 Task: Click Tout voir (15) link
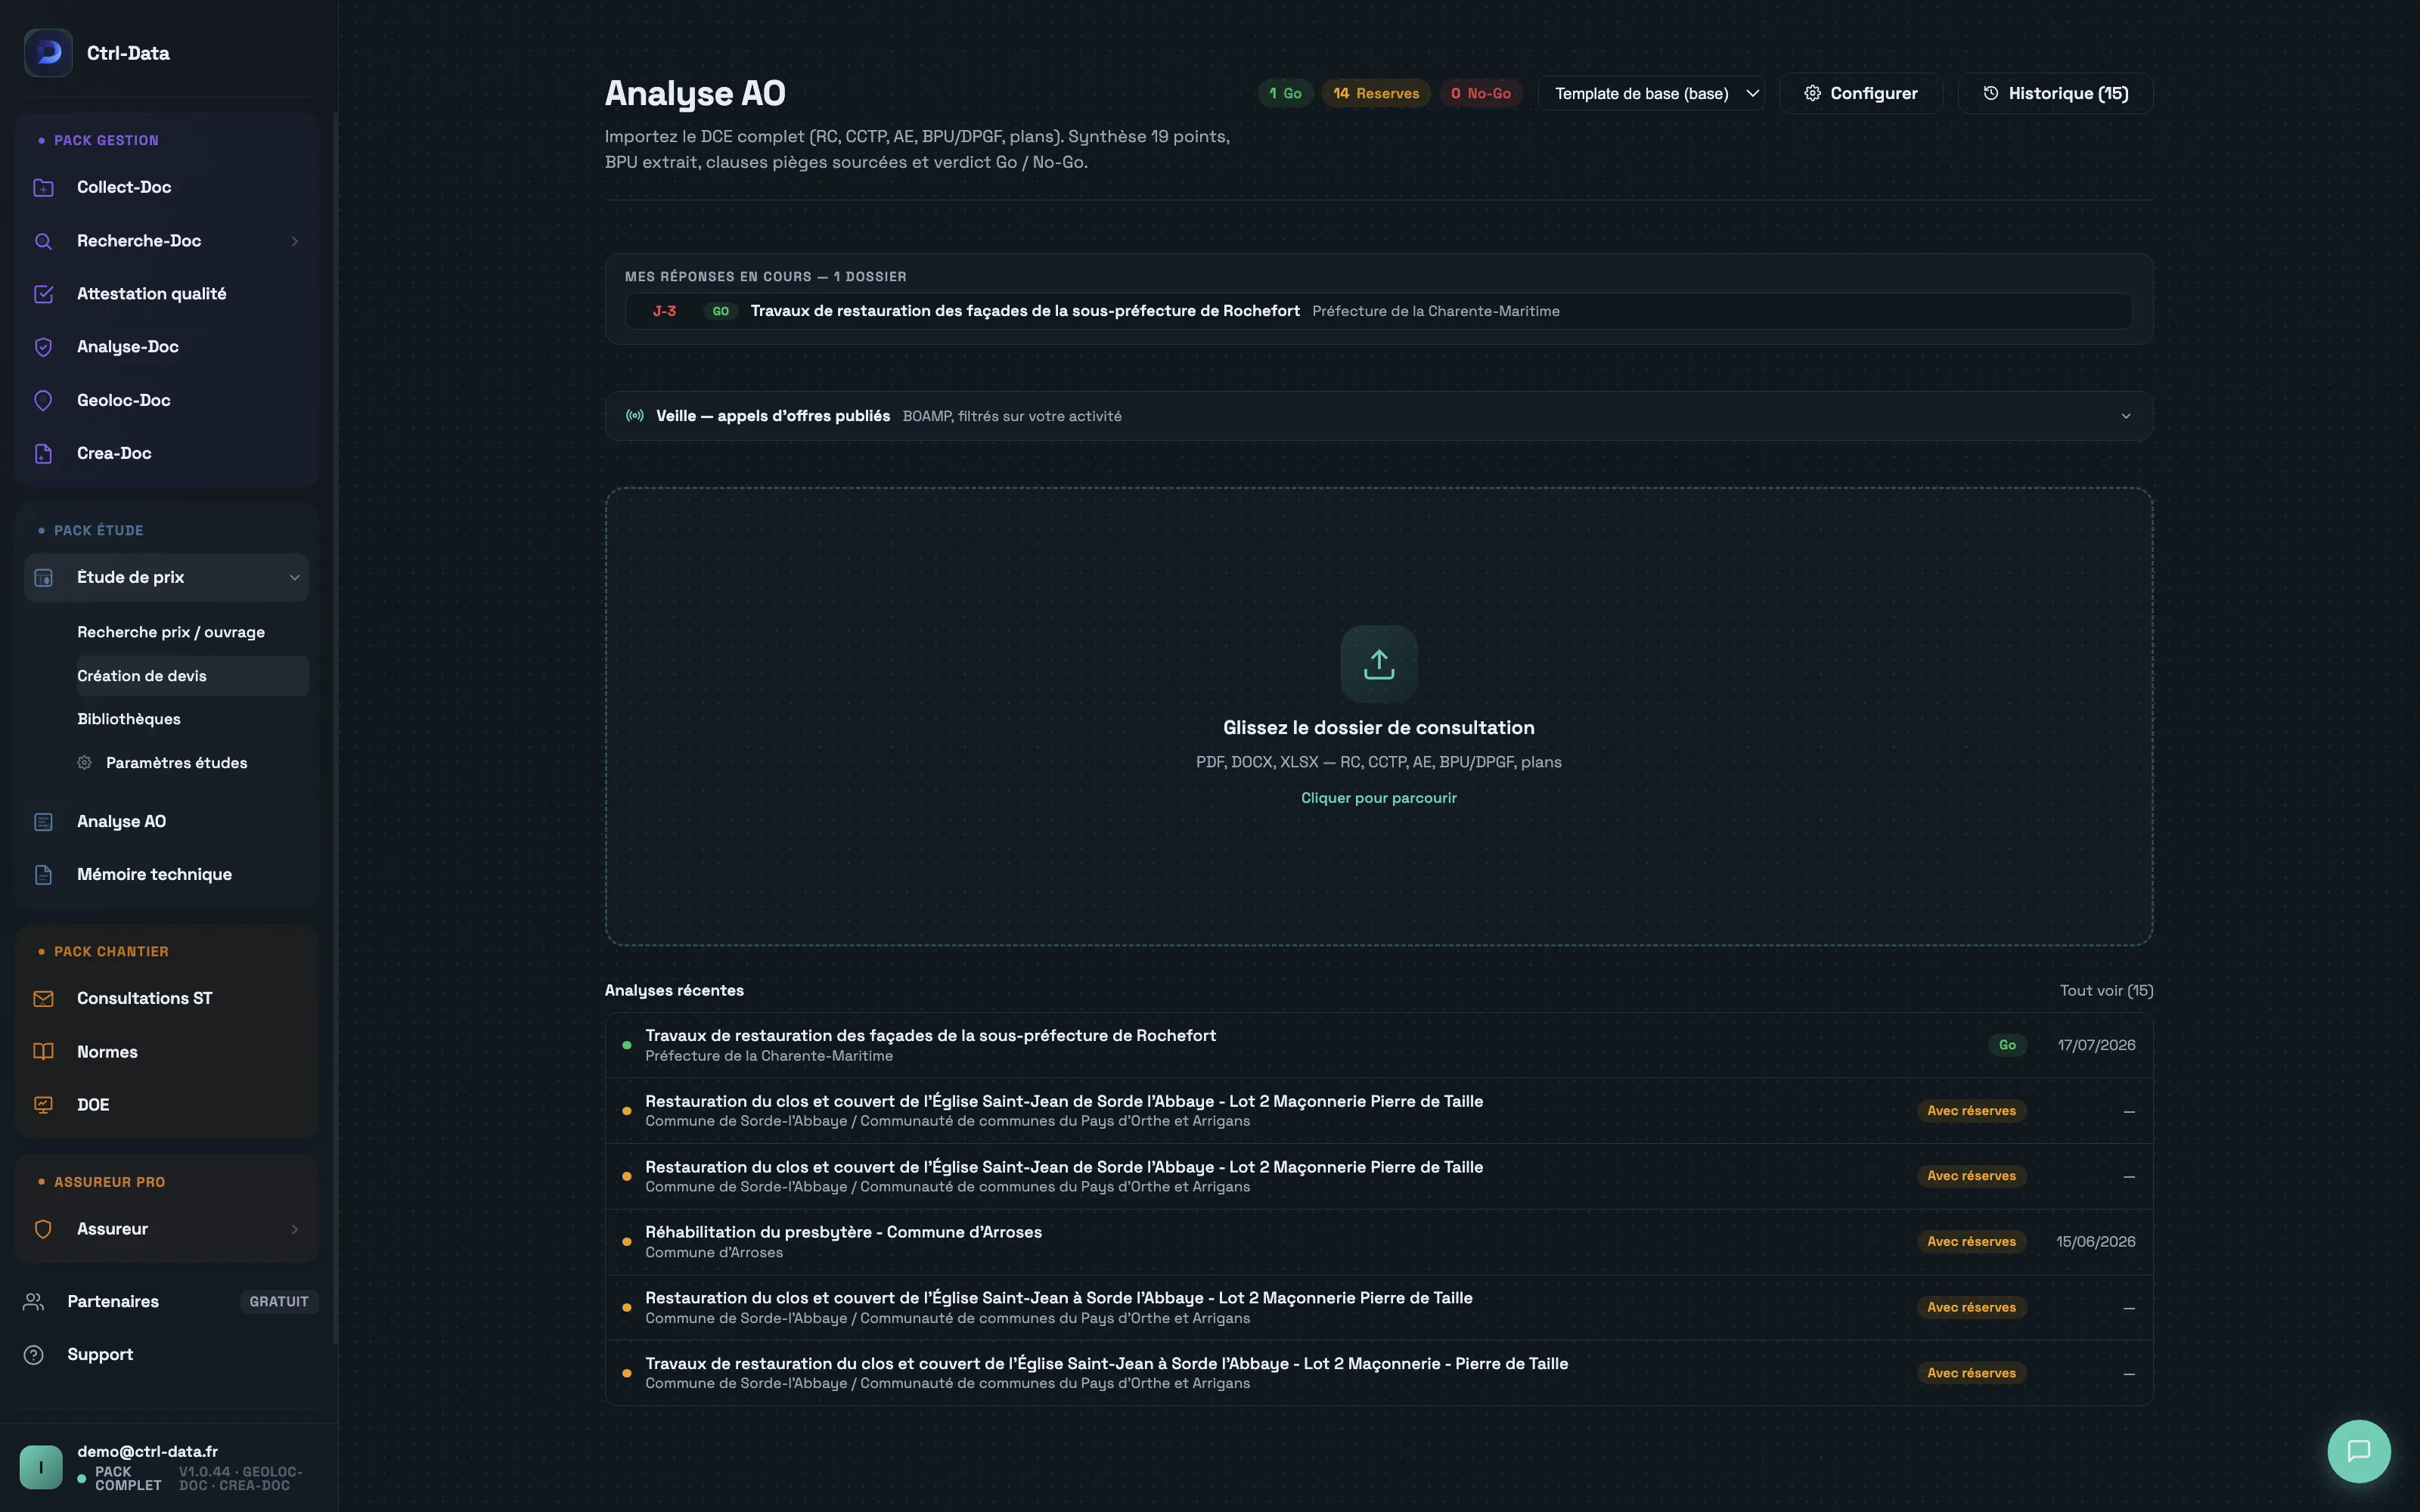[x=2106, y=990]
